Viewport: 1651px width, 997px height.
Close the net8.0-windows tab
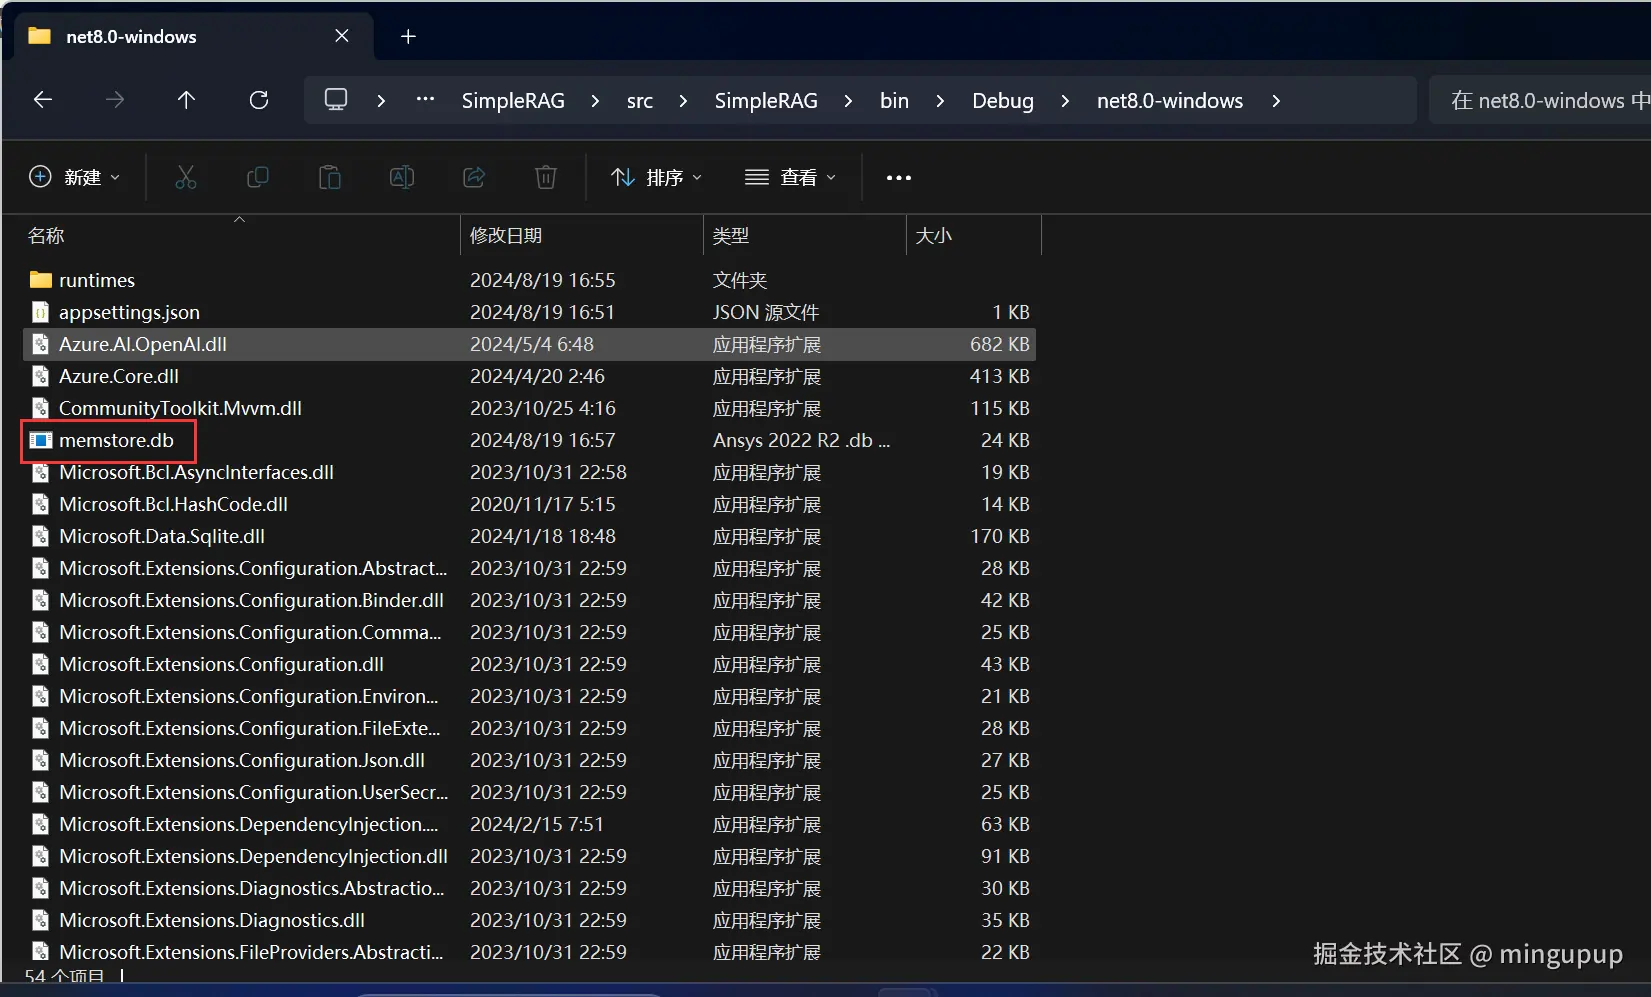[x=342, y=36]
